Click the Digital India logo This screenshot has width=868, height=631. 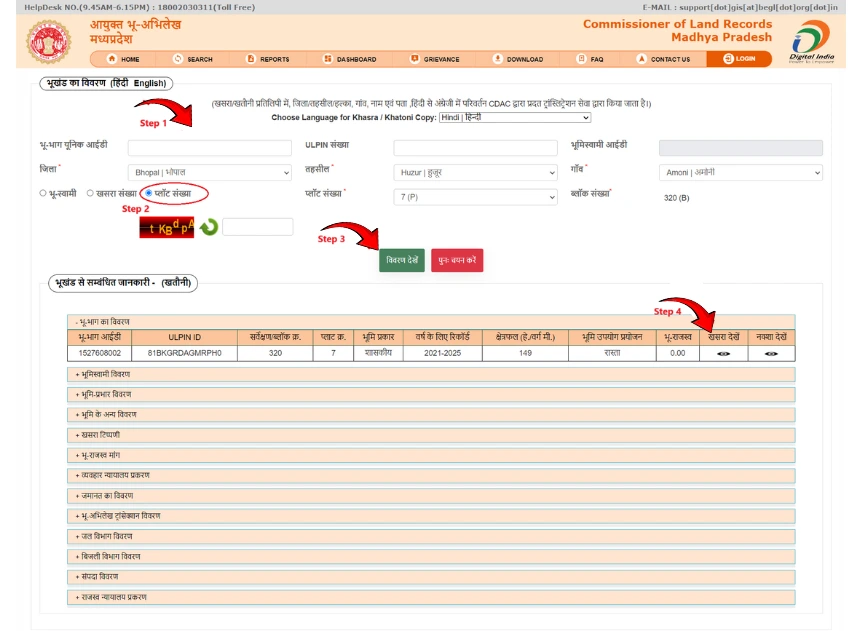point(812,42)
